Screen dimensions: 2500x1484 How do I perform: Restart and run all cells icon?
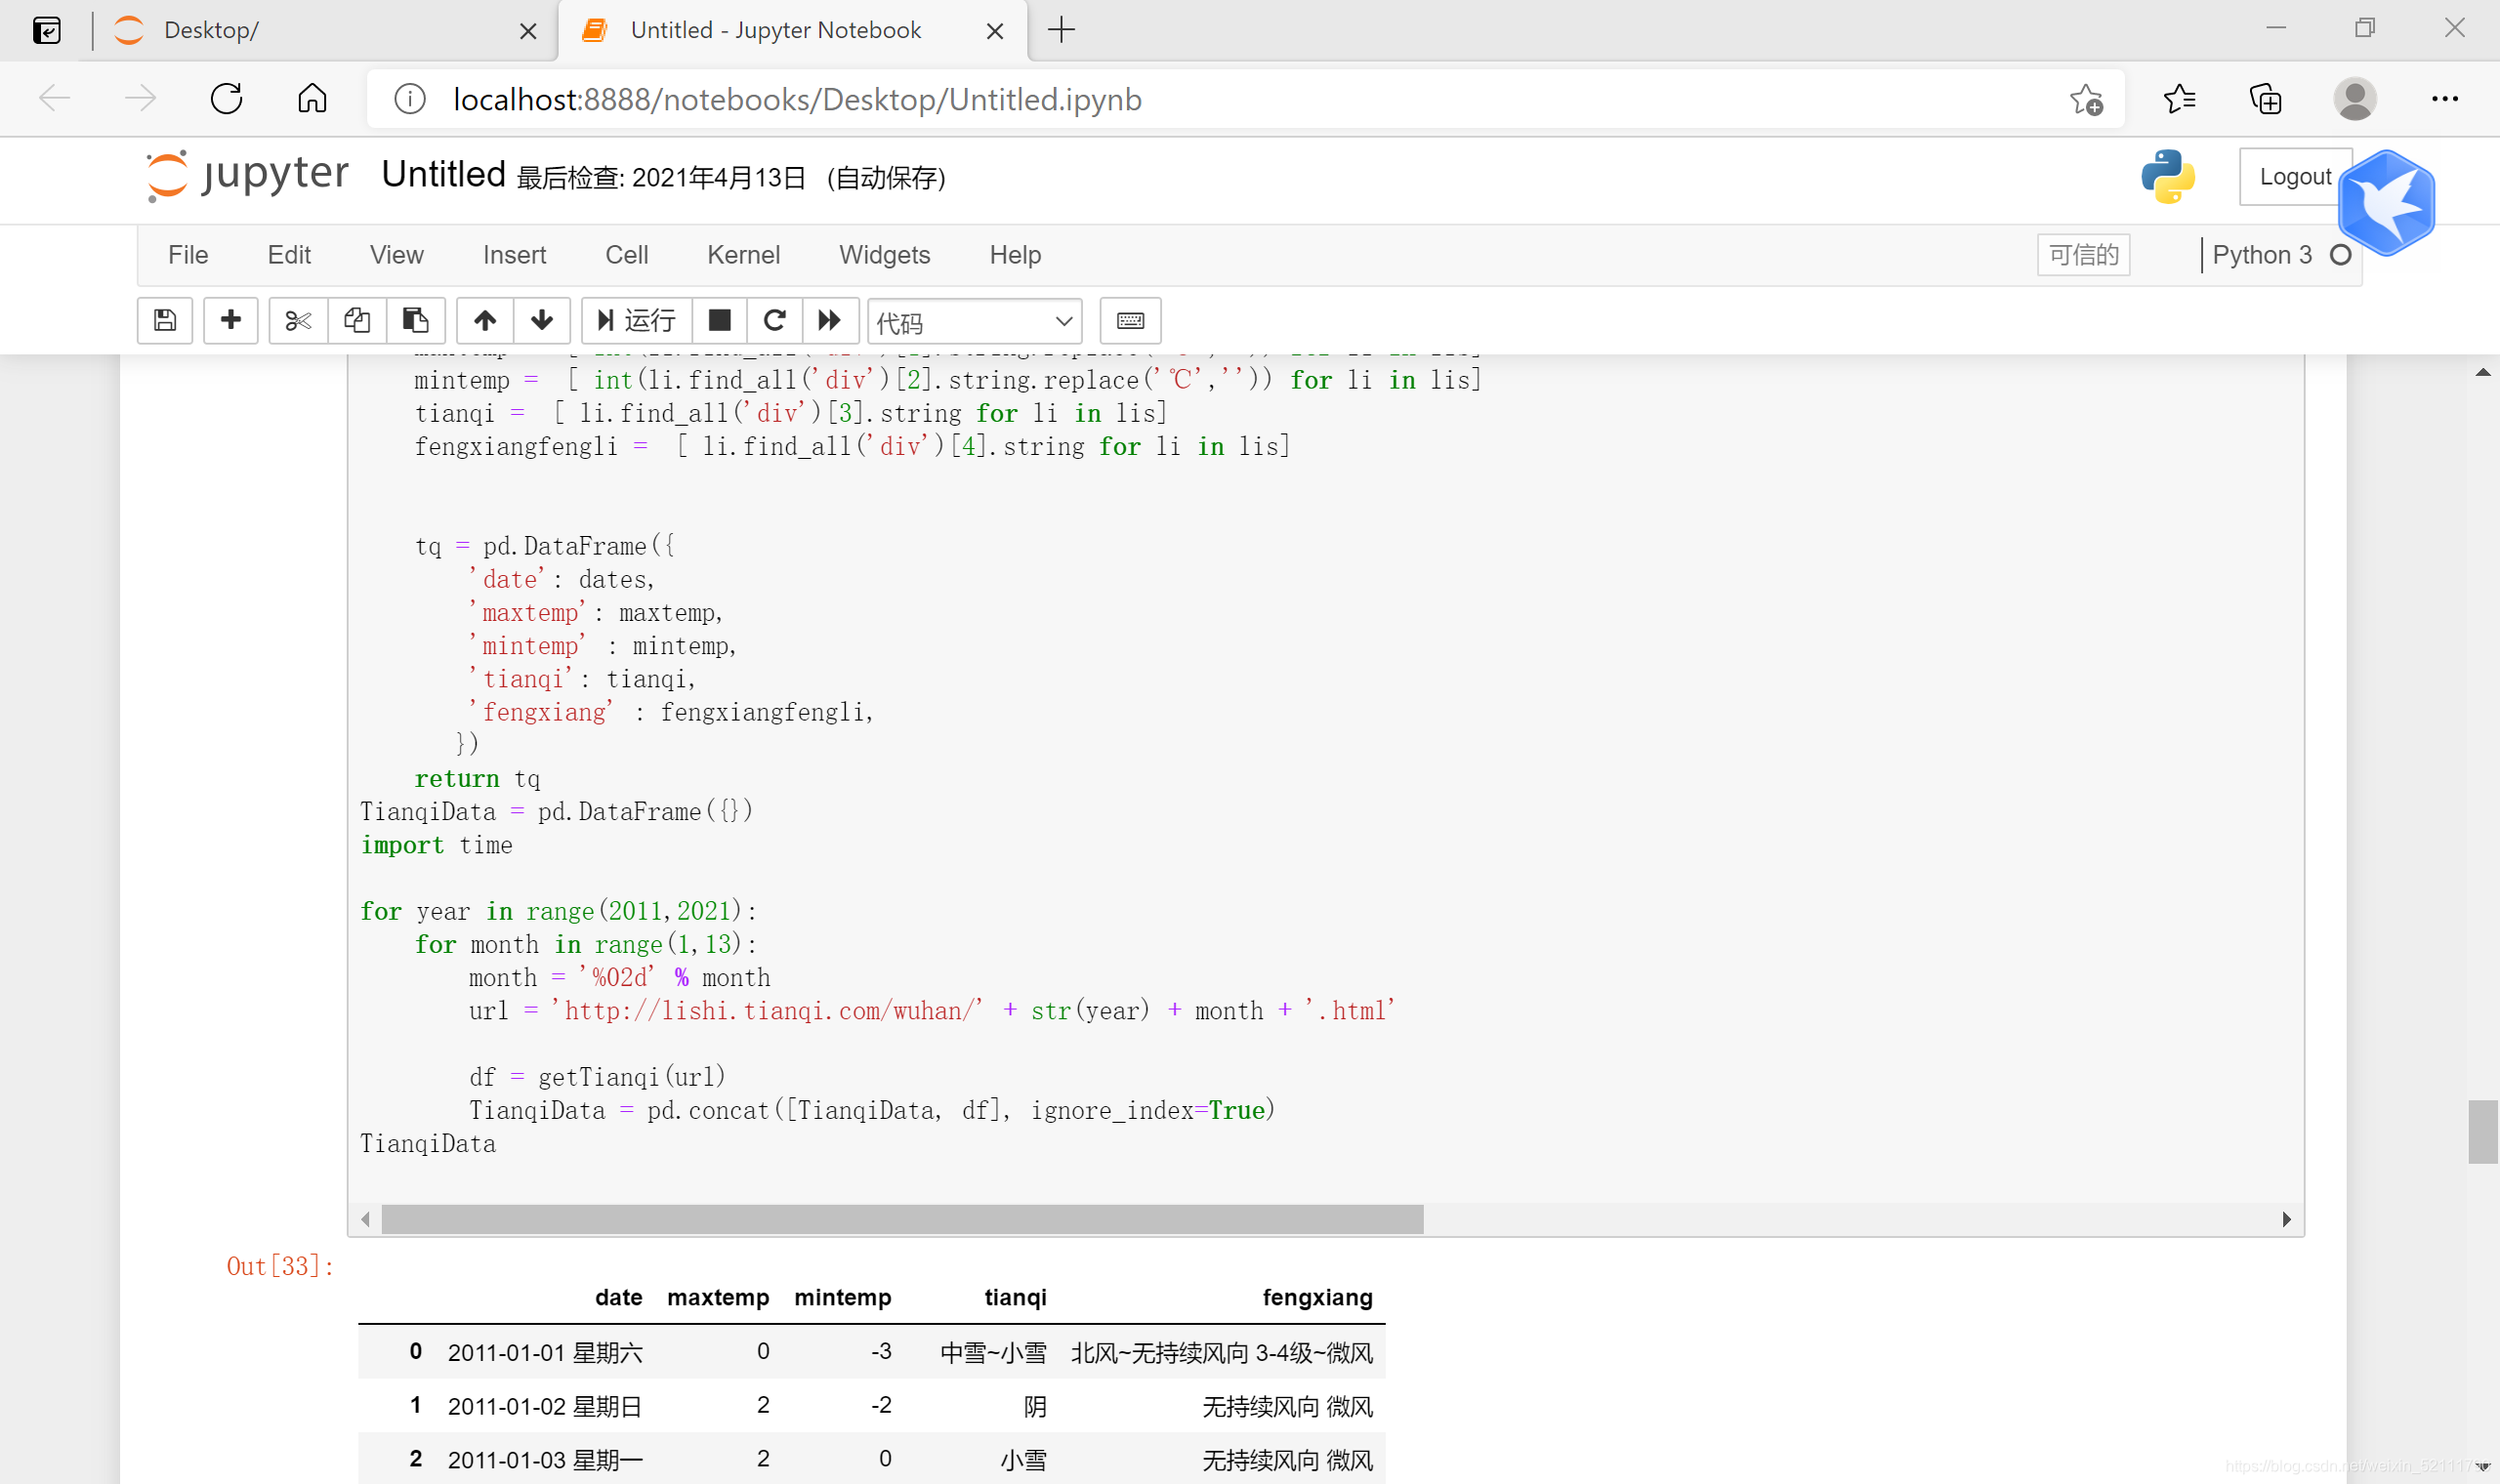pos(829,321)
